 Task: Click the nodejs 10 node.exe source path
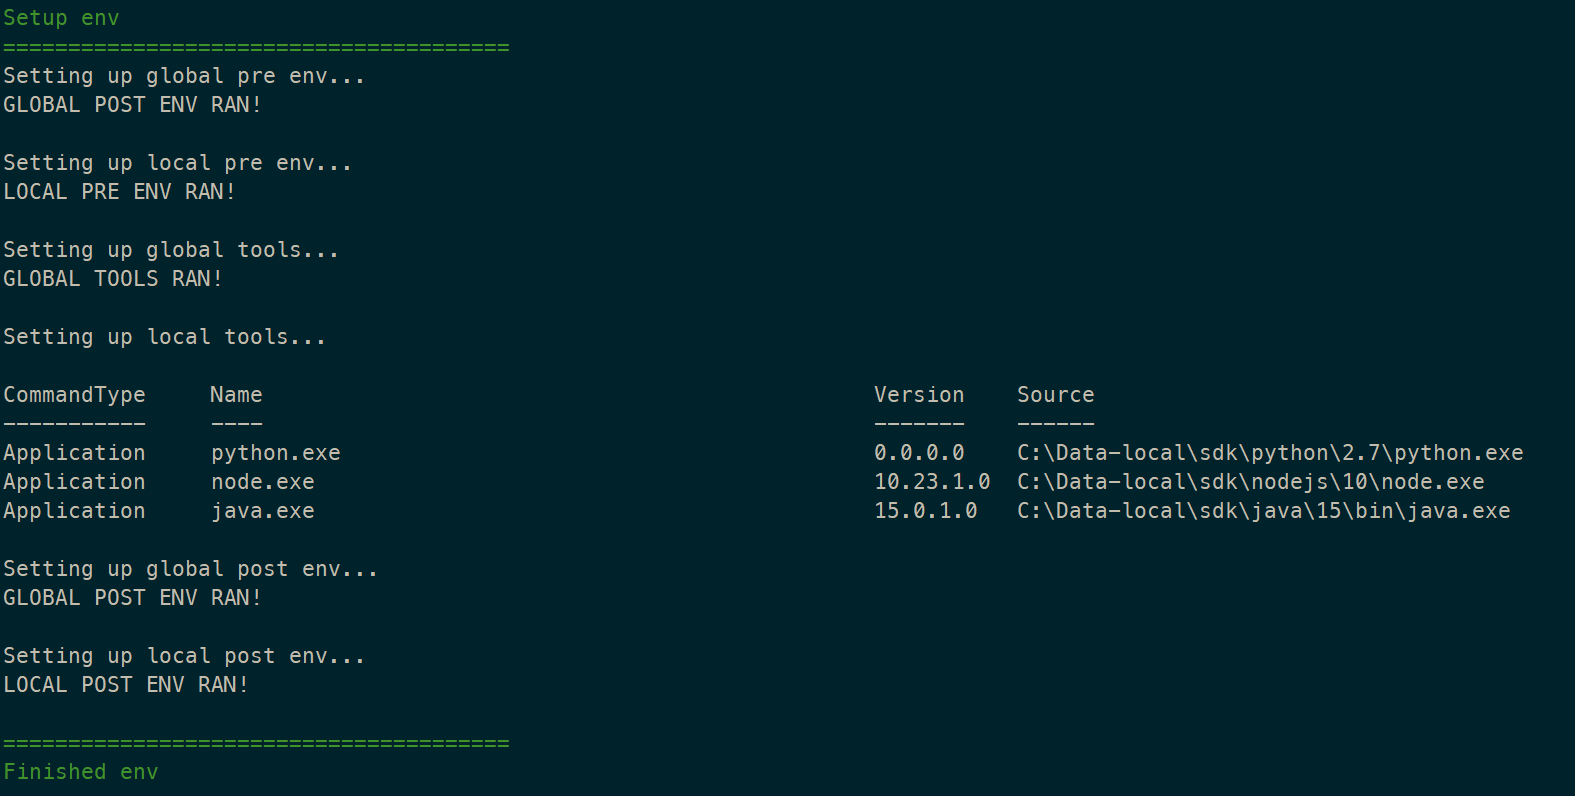[x=1251, y=482]
